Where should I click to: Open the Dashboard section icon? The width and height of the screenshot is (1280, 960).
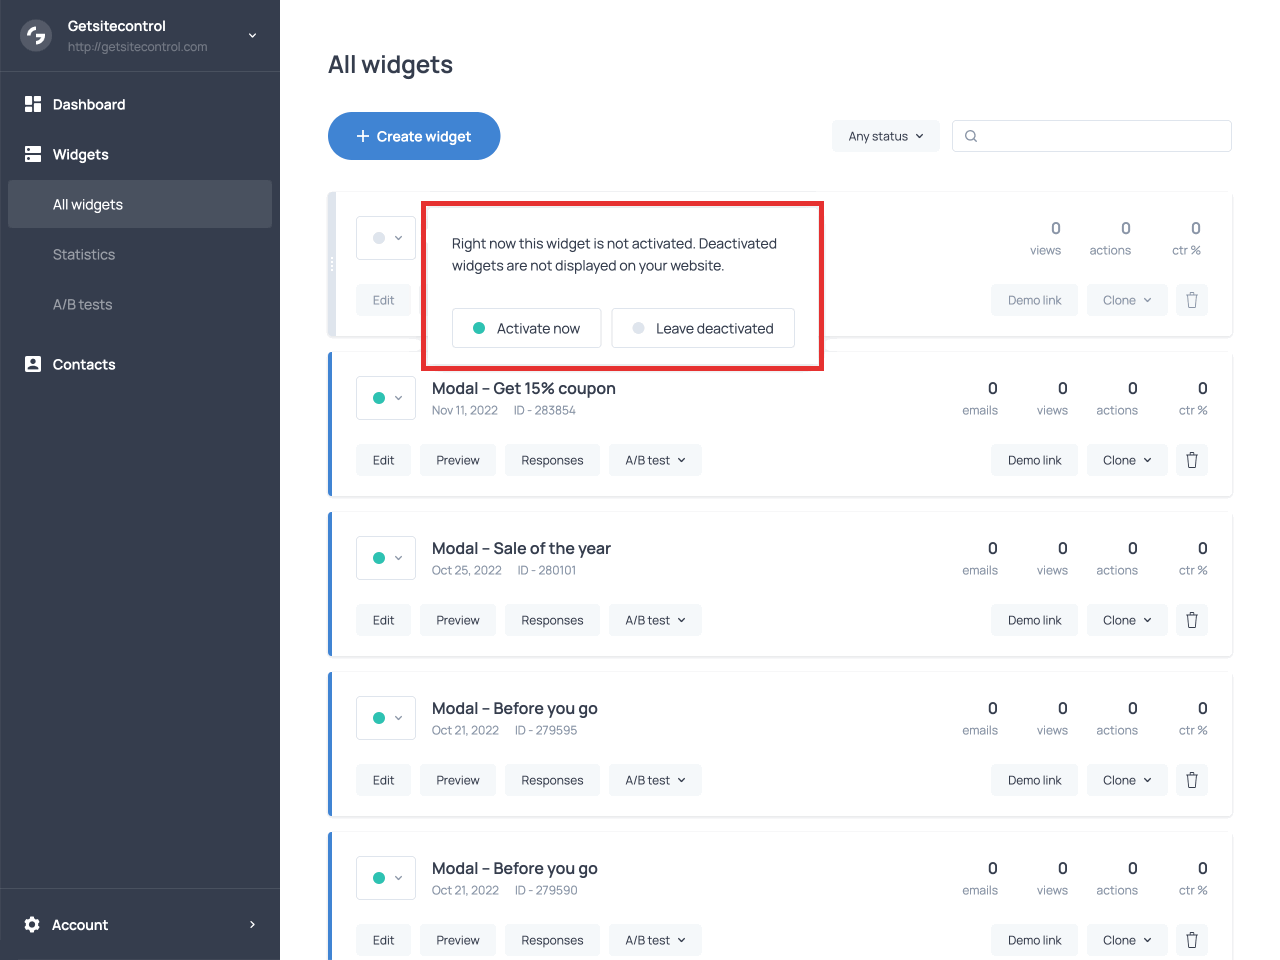tap(31, 104)
